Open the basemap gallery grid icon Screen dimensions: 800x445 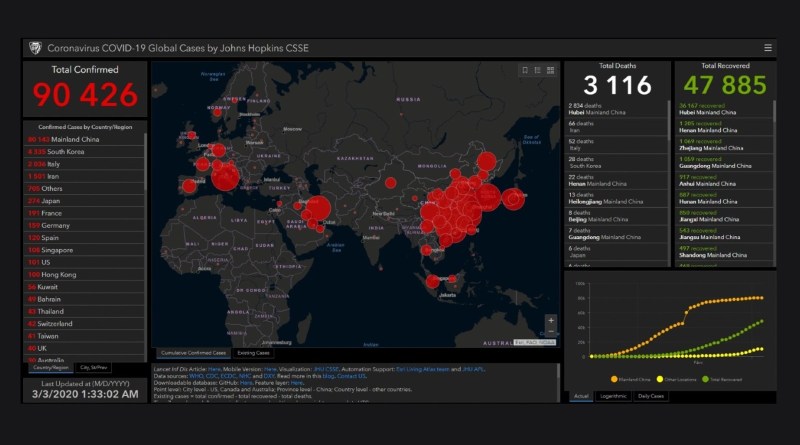click(x=550, y=70)
